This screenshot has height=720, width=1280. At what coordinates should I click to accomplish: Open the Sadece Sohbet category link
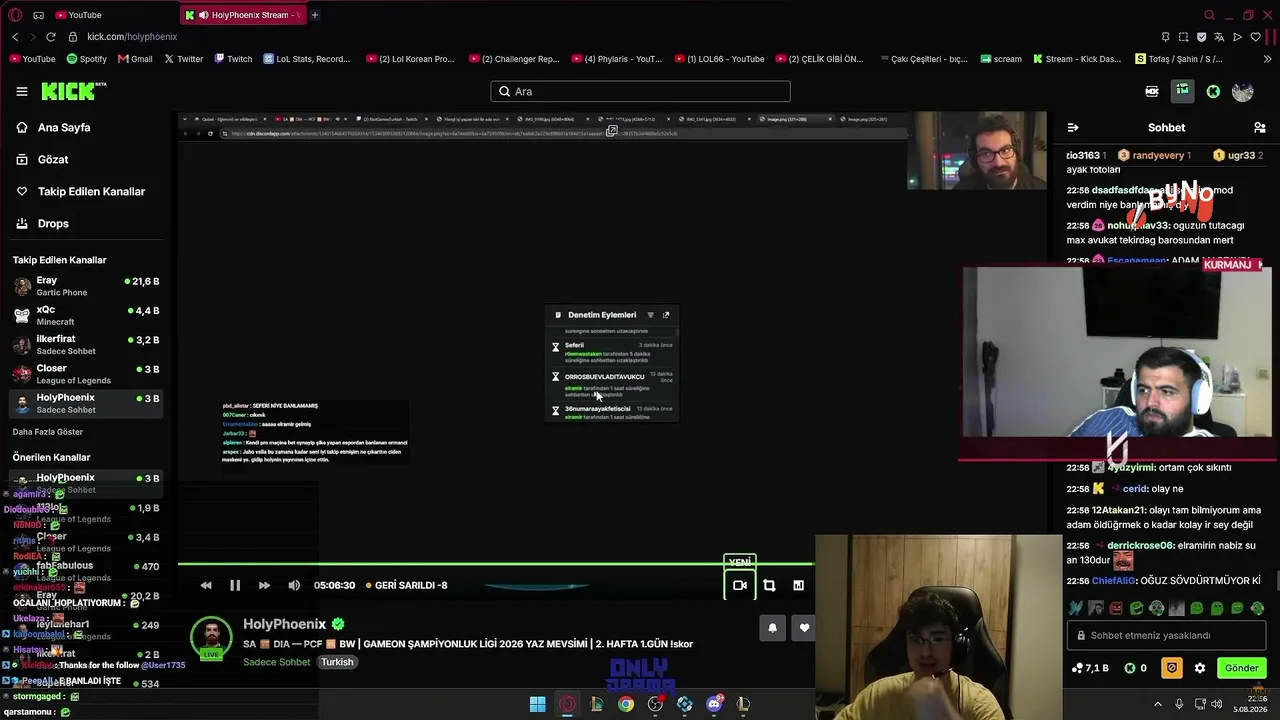(x=277, y=662)
